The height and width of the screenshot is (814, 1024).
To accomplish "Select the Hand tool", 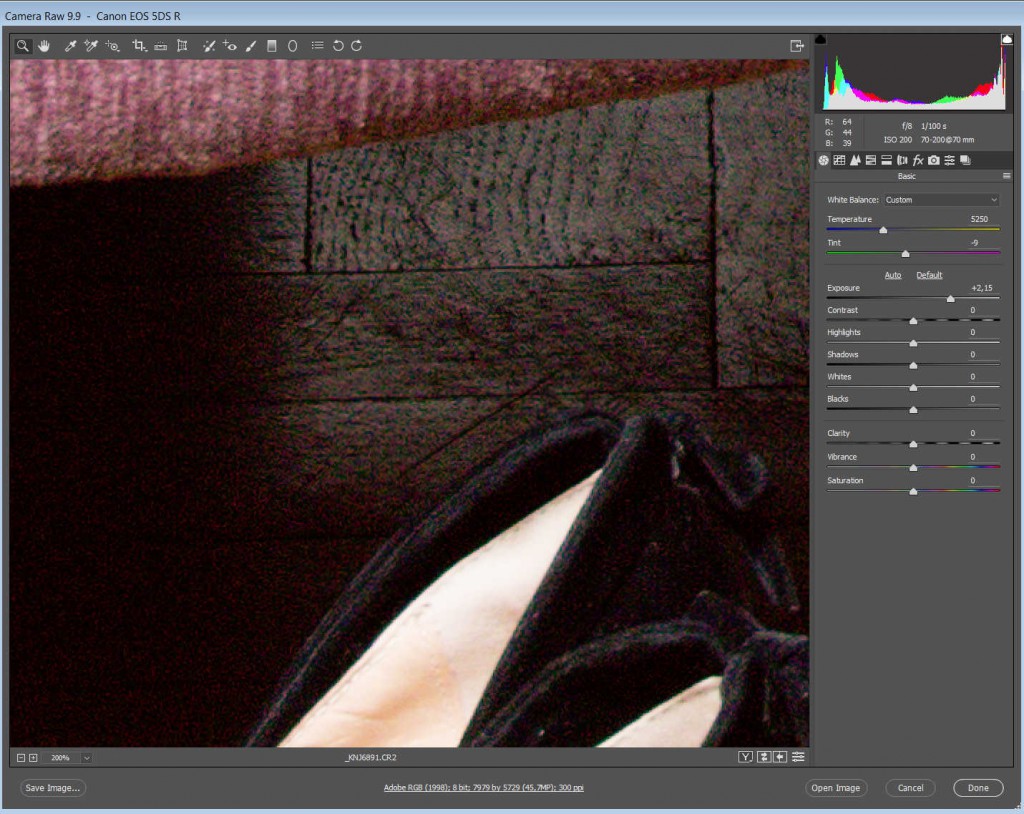I will point(44,46).
